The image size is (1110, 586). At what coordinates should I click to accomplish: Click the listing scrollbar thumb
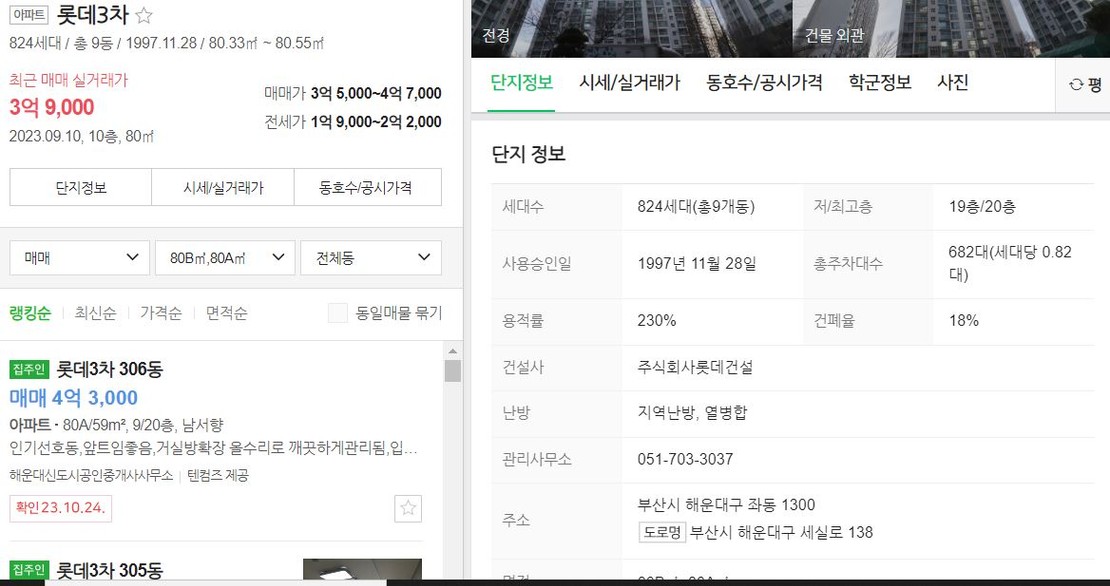click(x=452, y=371)
